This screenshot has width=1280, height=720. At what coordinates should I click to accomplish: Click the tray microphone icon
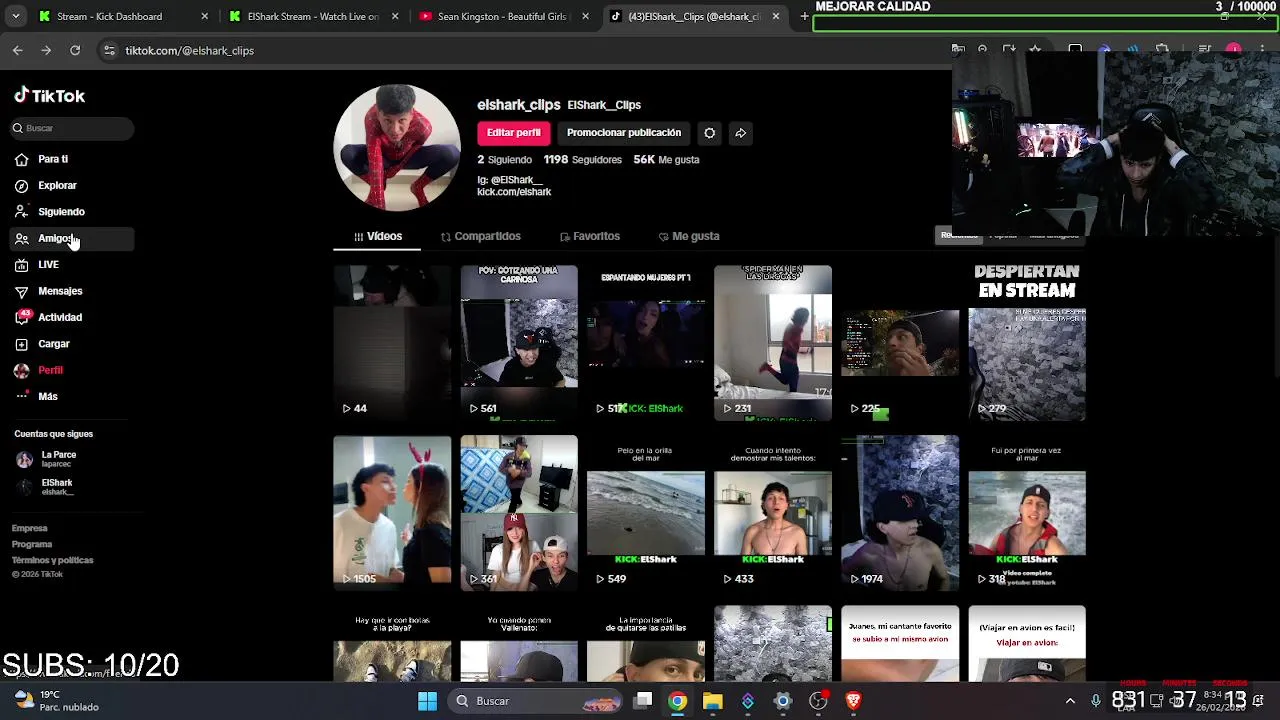coord(1096,701)
